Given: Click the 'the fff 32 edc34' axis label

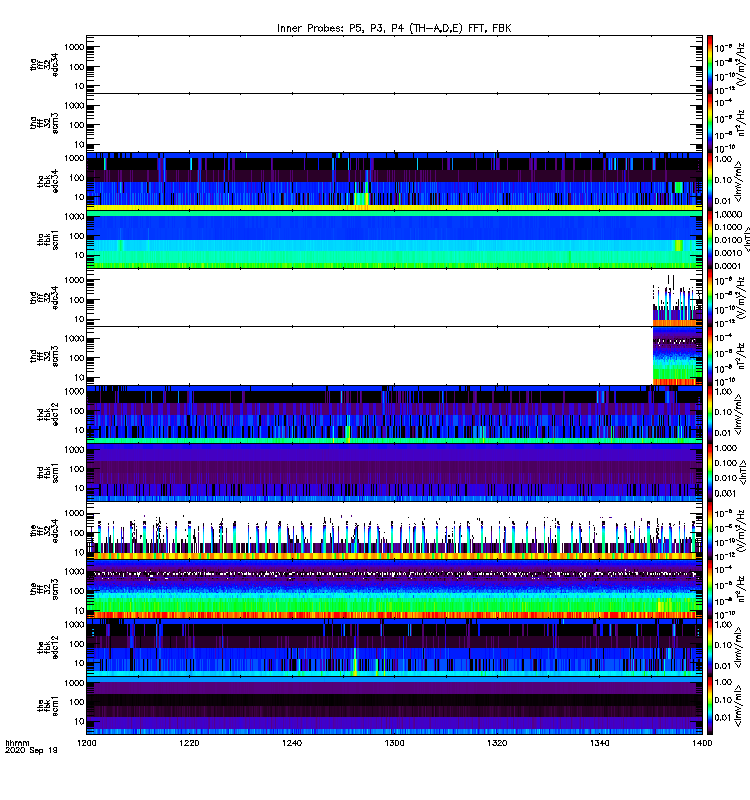Looking at the screenshot, I should pos(44,531).
